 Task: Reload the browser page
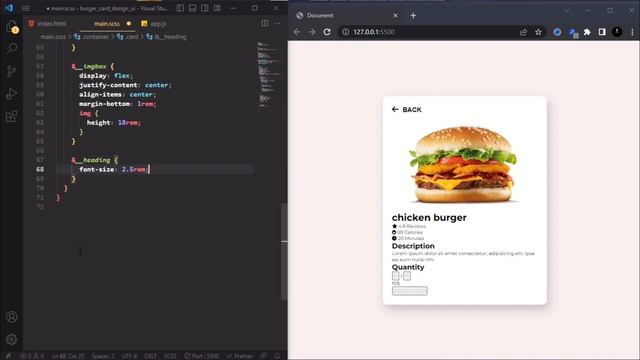point(327,32)
